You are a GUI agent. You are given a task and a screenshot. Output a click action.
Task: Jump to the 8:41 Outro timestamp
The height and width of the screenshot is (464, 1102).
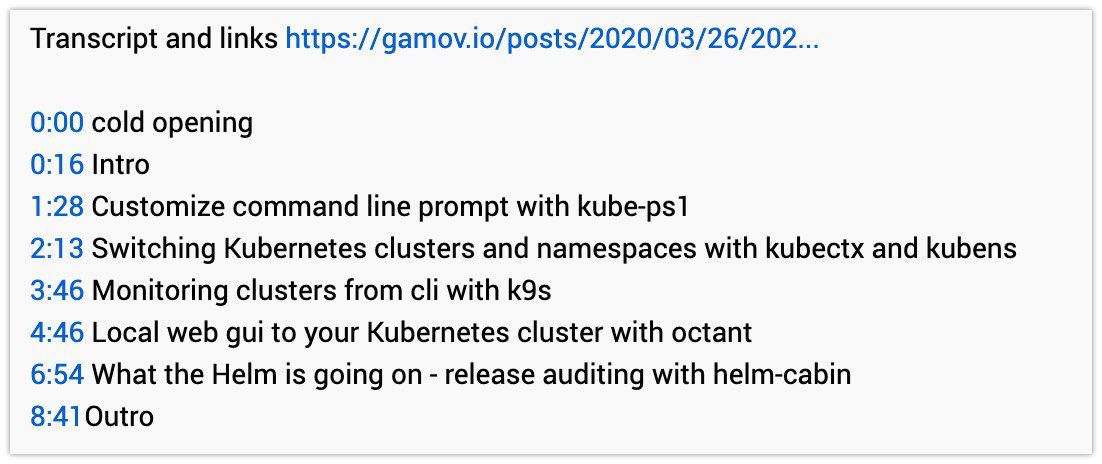pos(56,416)
